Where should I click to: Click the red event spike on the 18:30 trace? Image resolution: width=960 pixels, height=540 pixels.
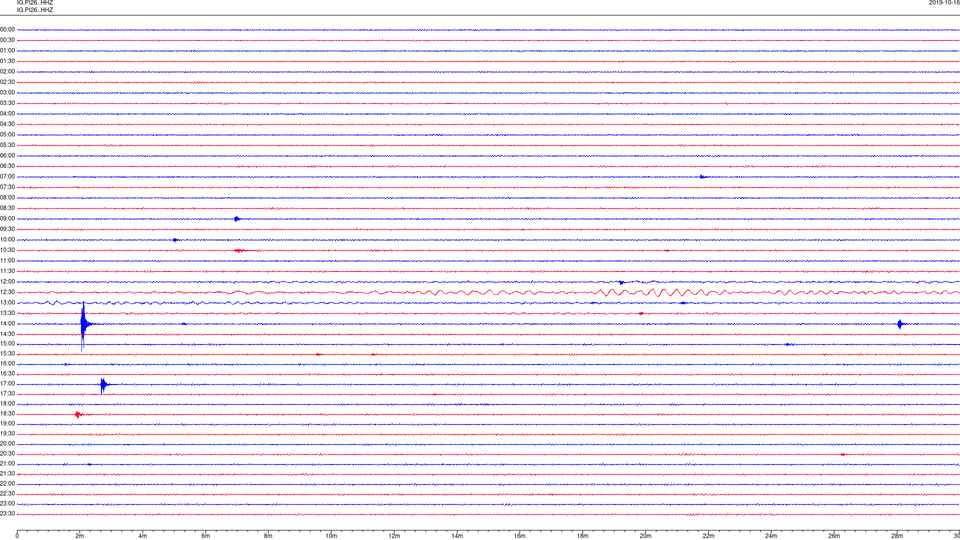pos(78,414)
